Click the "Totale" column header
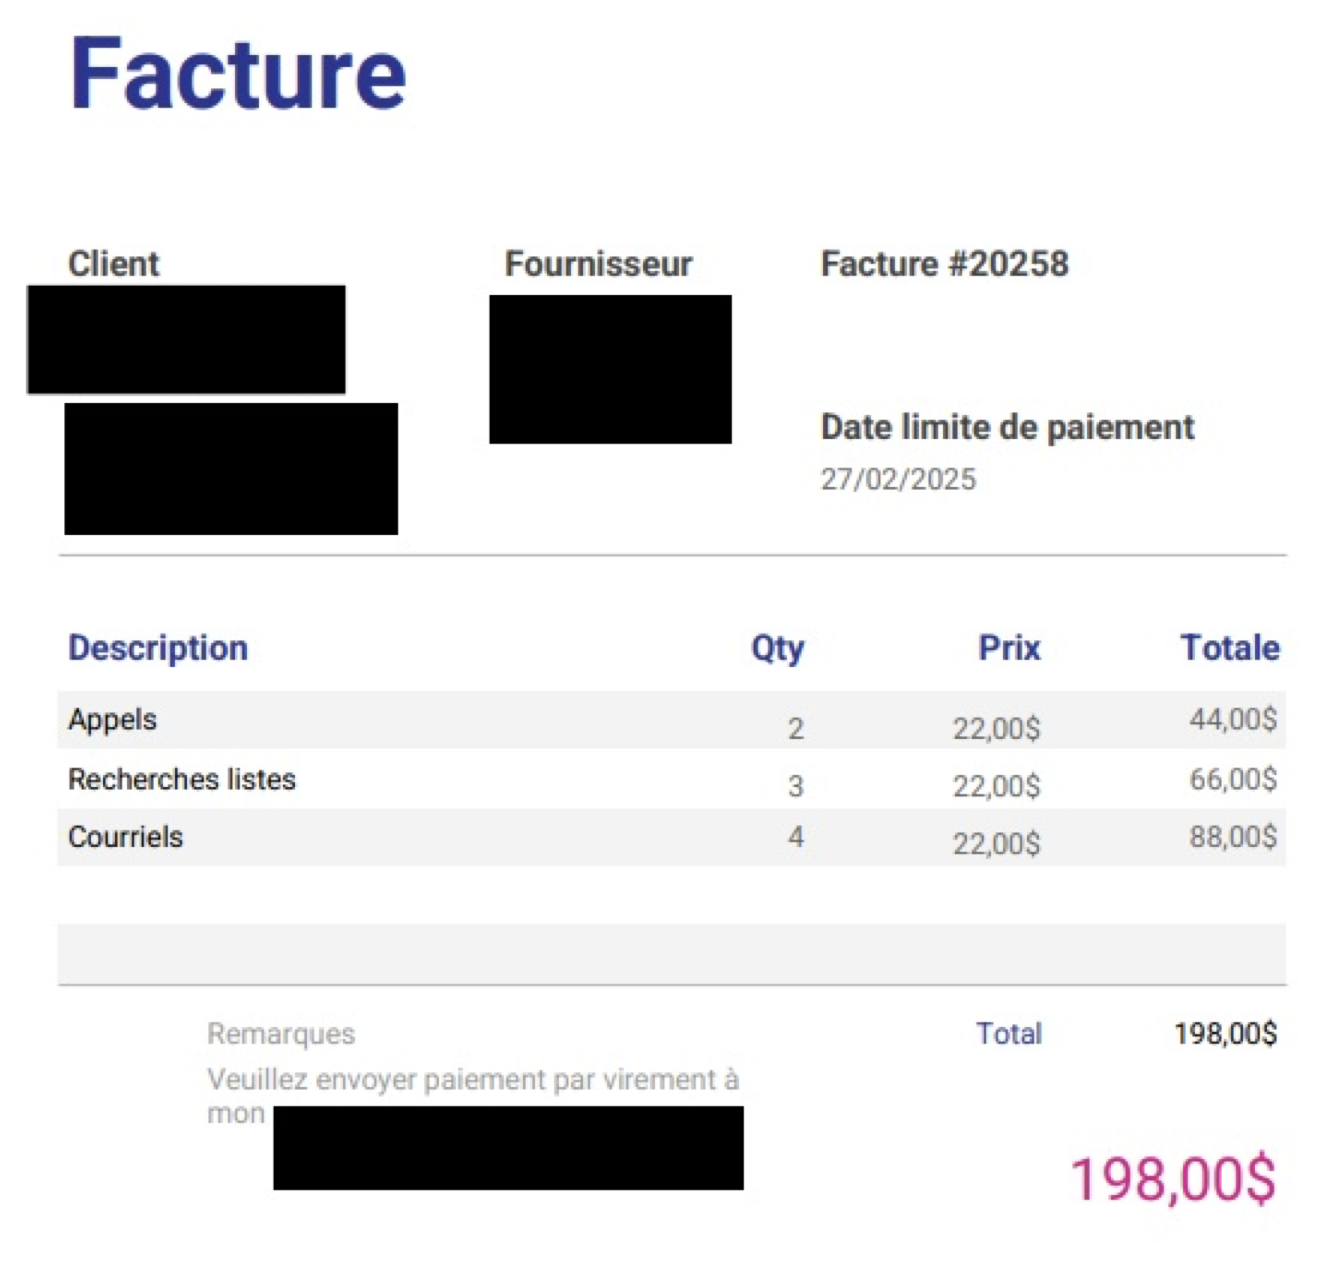 (x=1229, y=648)
